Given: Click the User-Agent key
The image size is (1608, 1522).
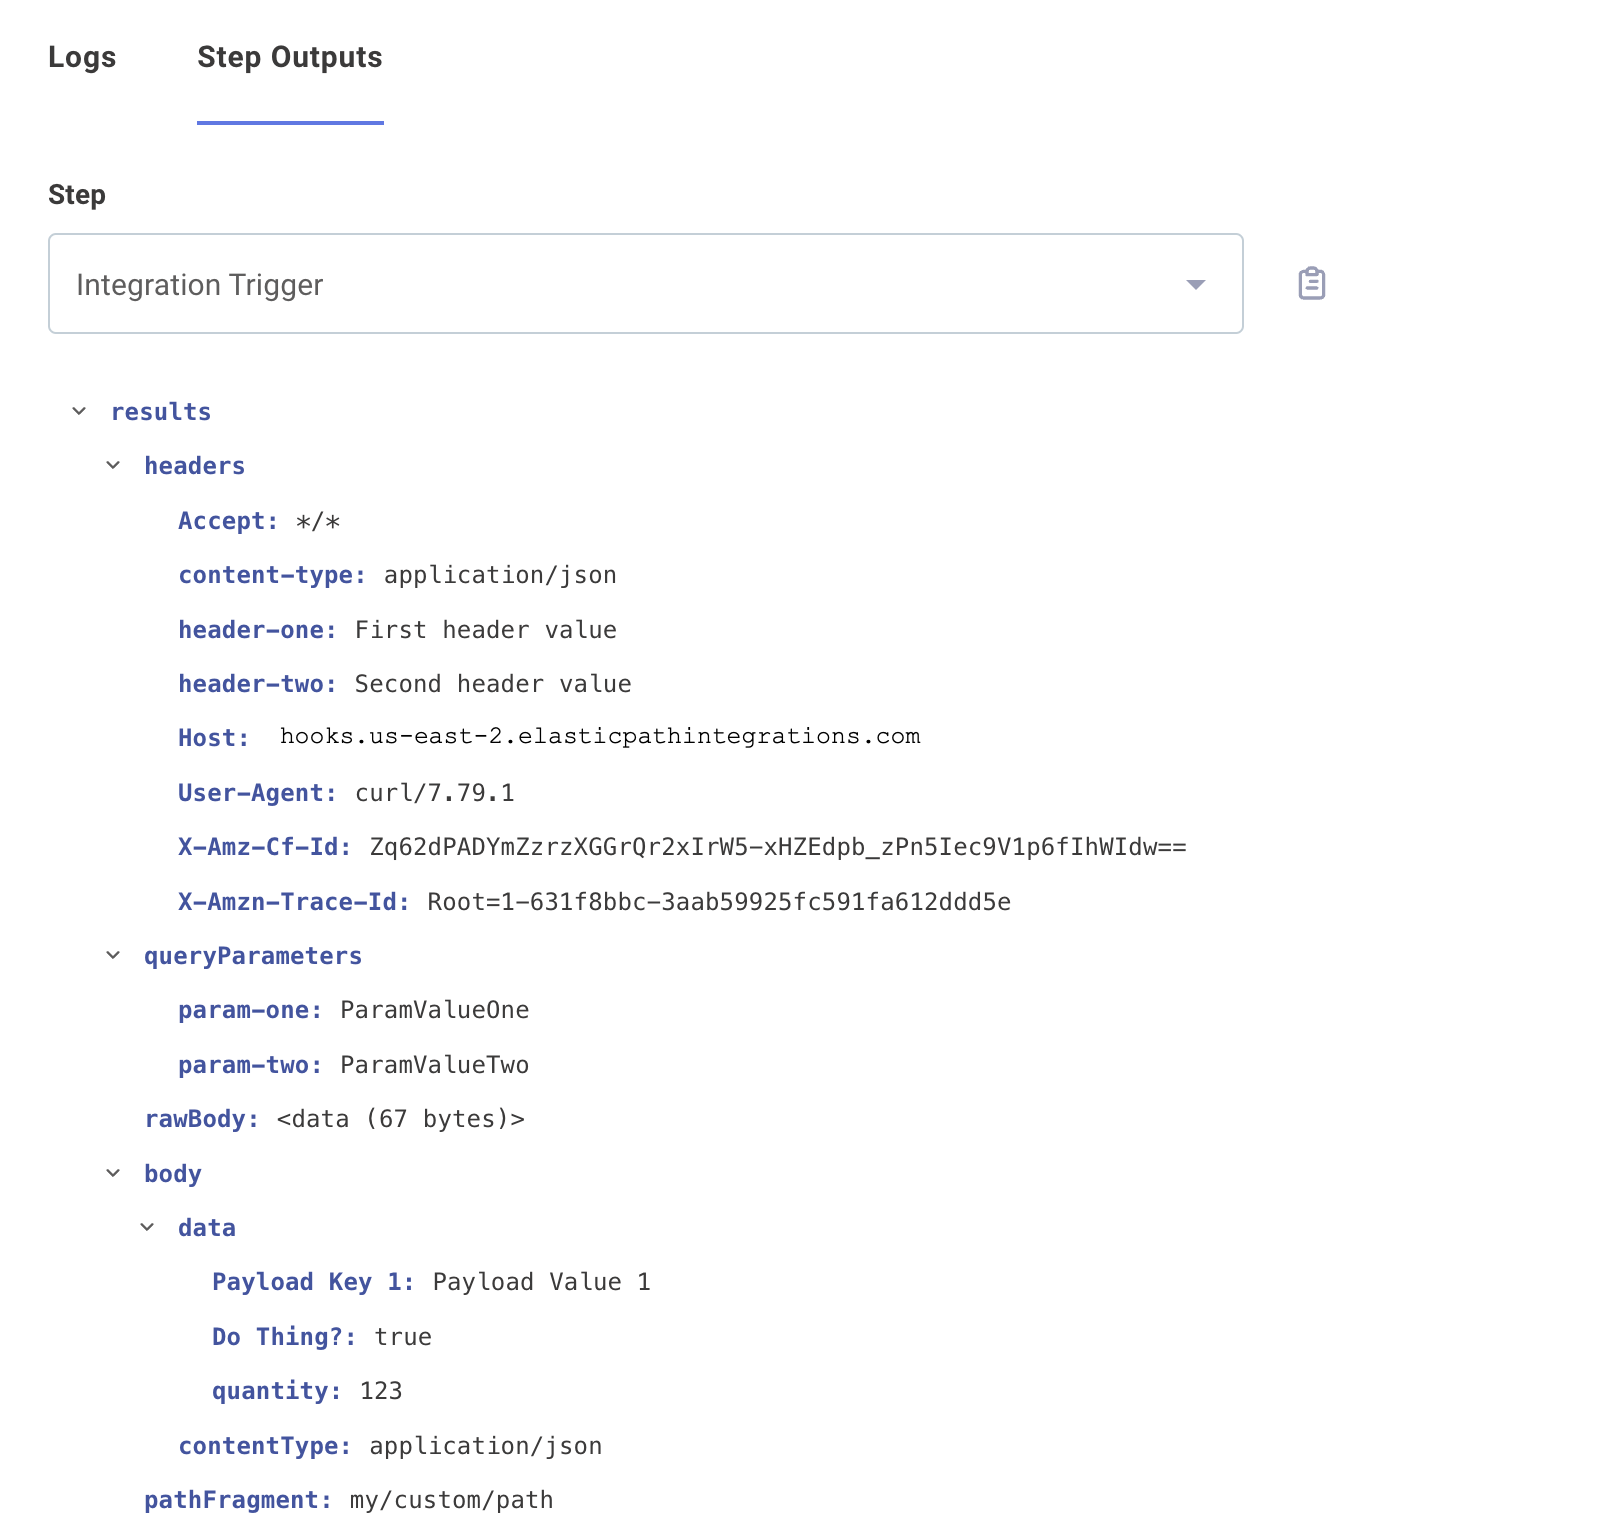Looking at the screenshot, I should click(258, 793).
